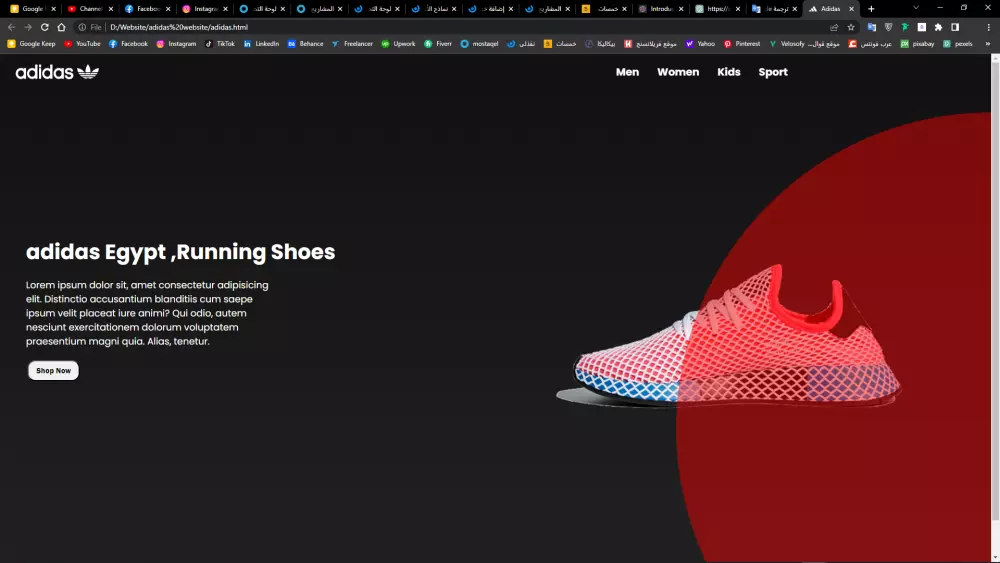1000x563 pixels.
Task: Open the Fiverr bookmark
Action: click(x=438, y=44)
